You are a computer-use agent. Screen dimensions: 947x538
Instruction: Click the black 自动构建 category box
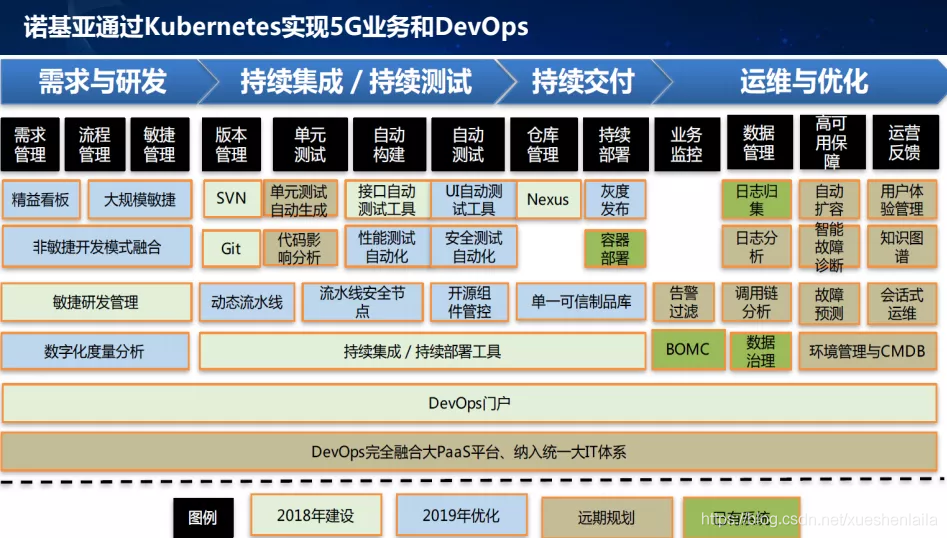coord(390,144)
